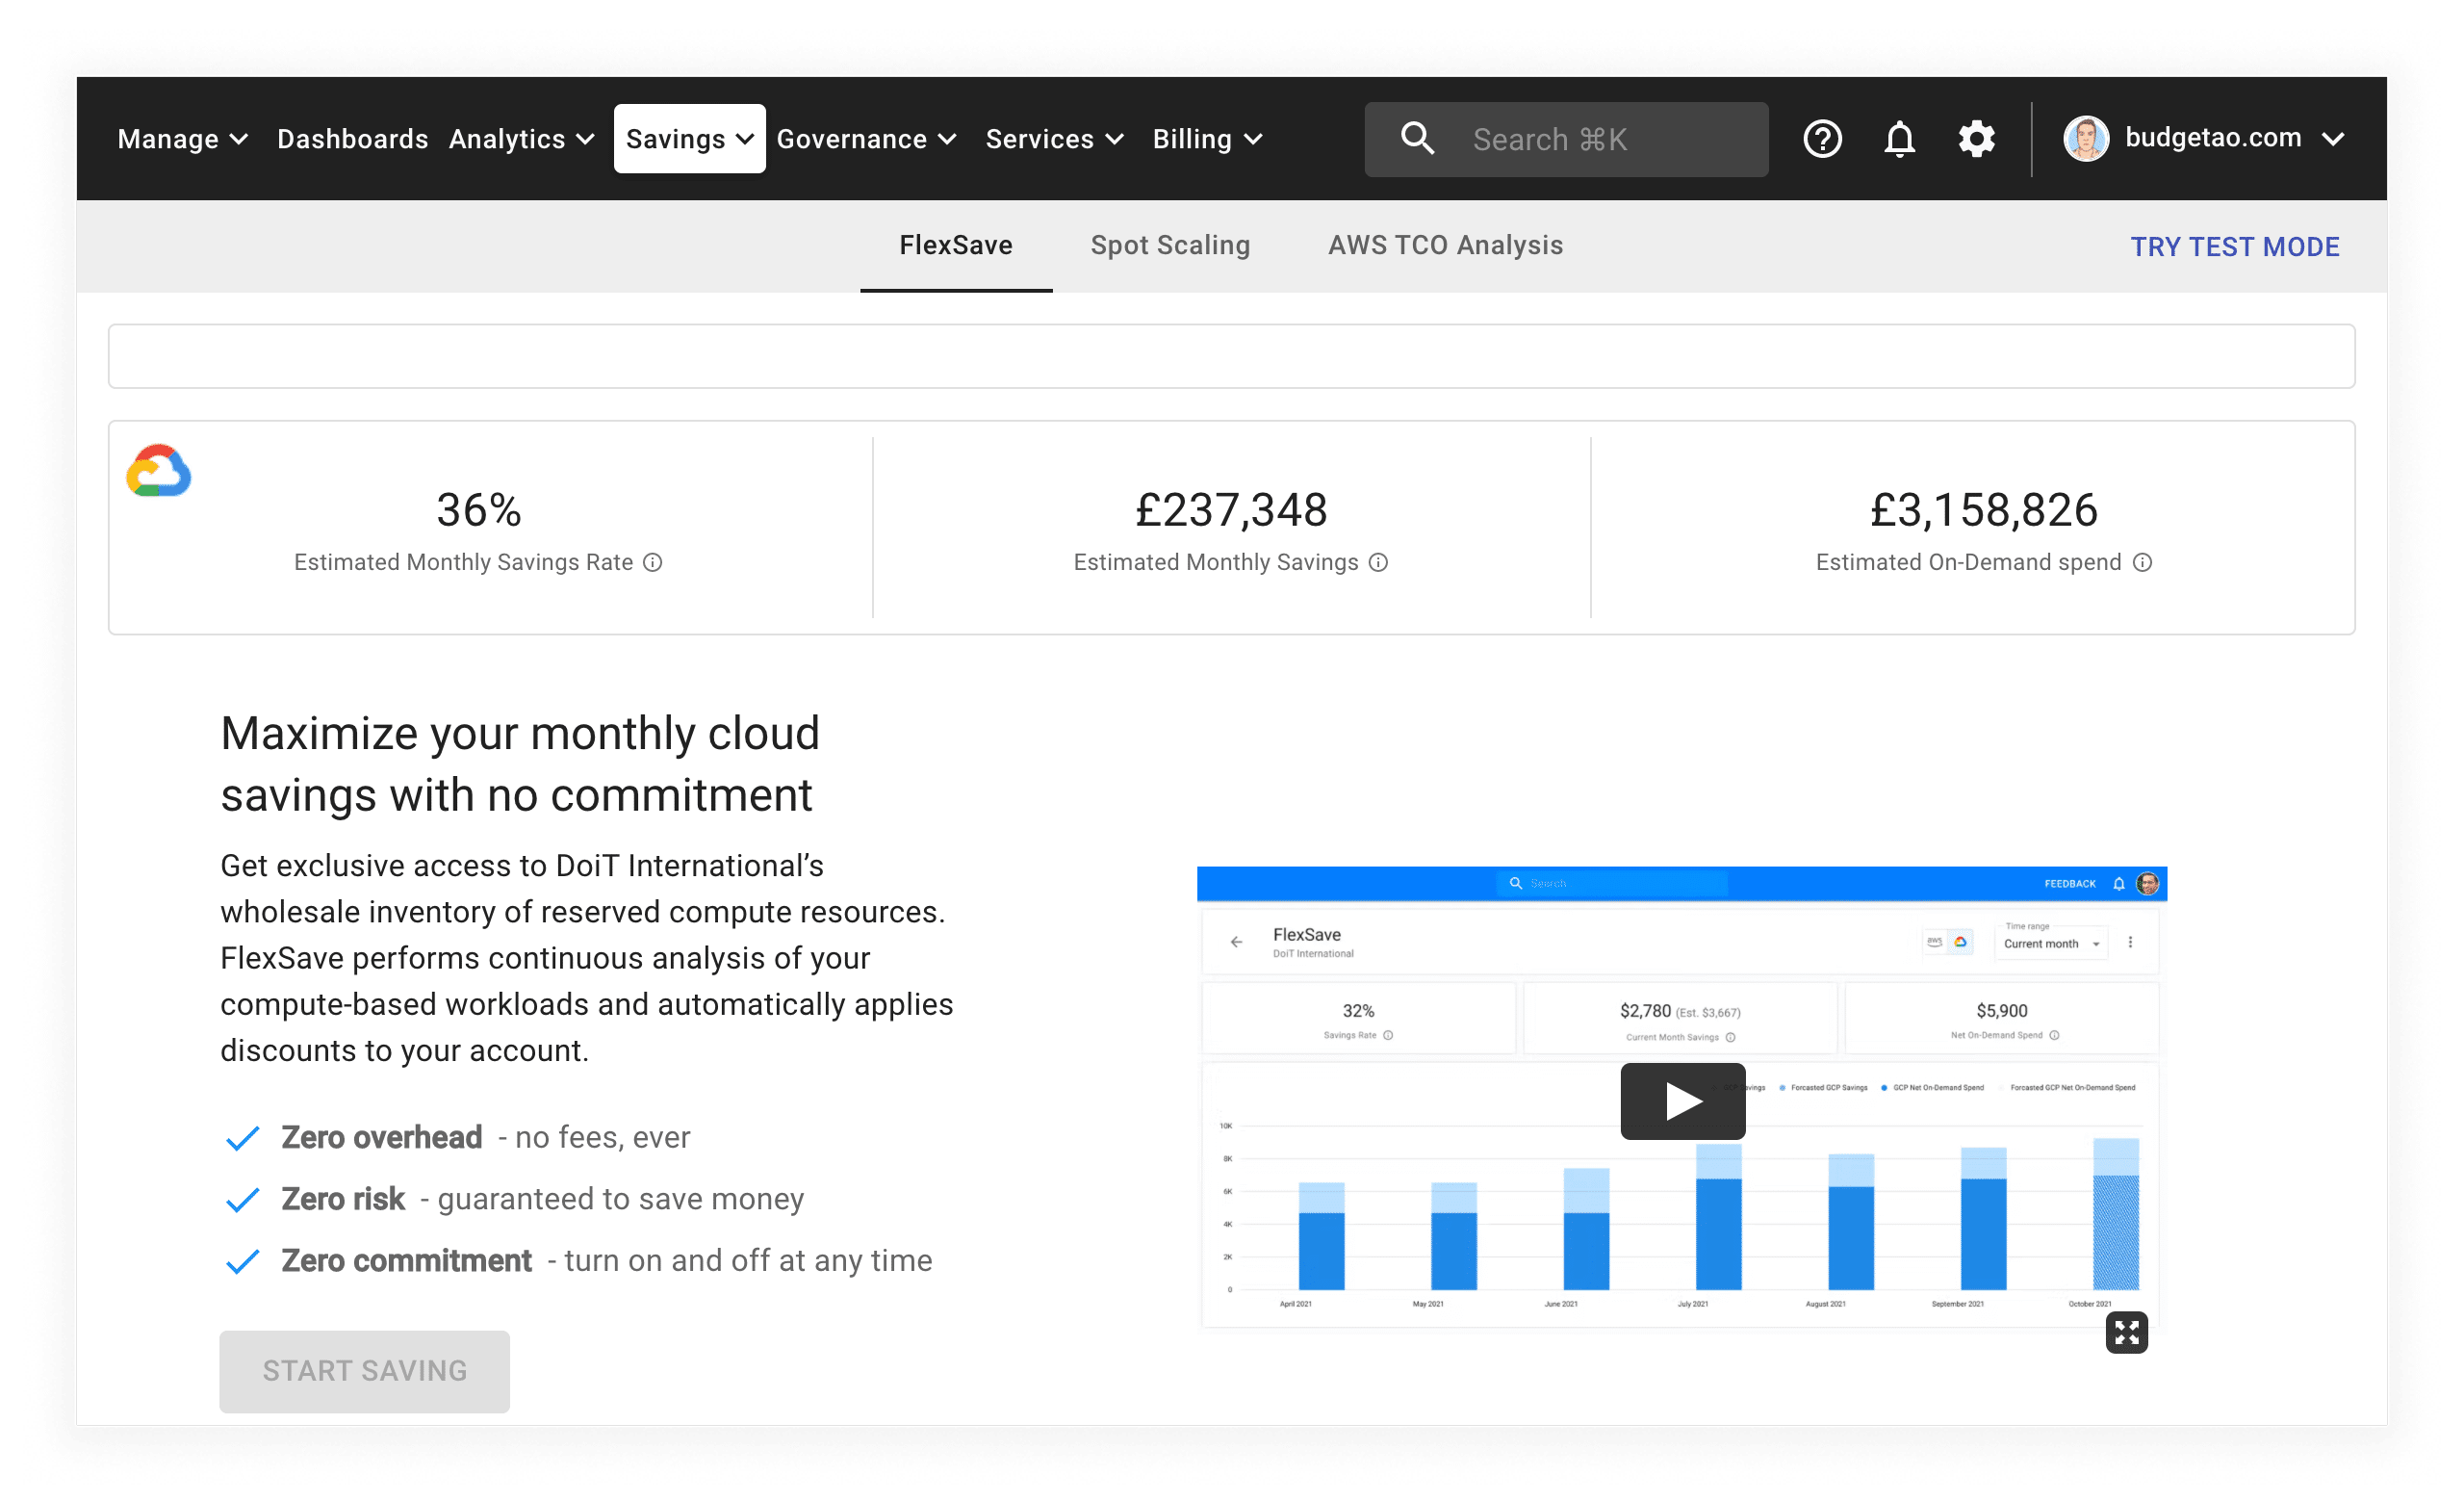The height and width of the screenshot is (1502, 2464).
Task: Expand the video to fullscreen
Action: (x=2126, y=1332)
